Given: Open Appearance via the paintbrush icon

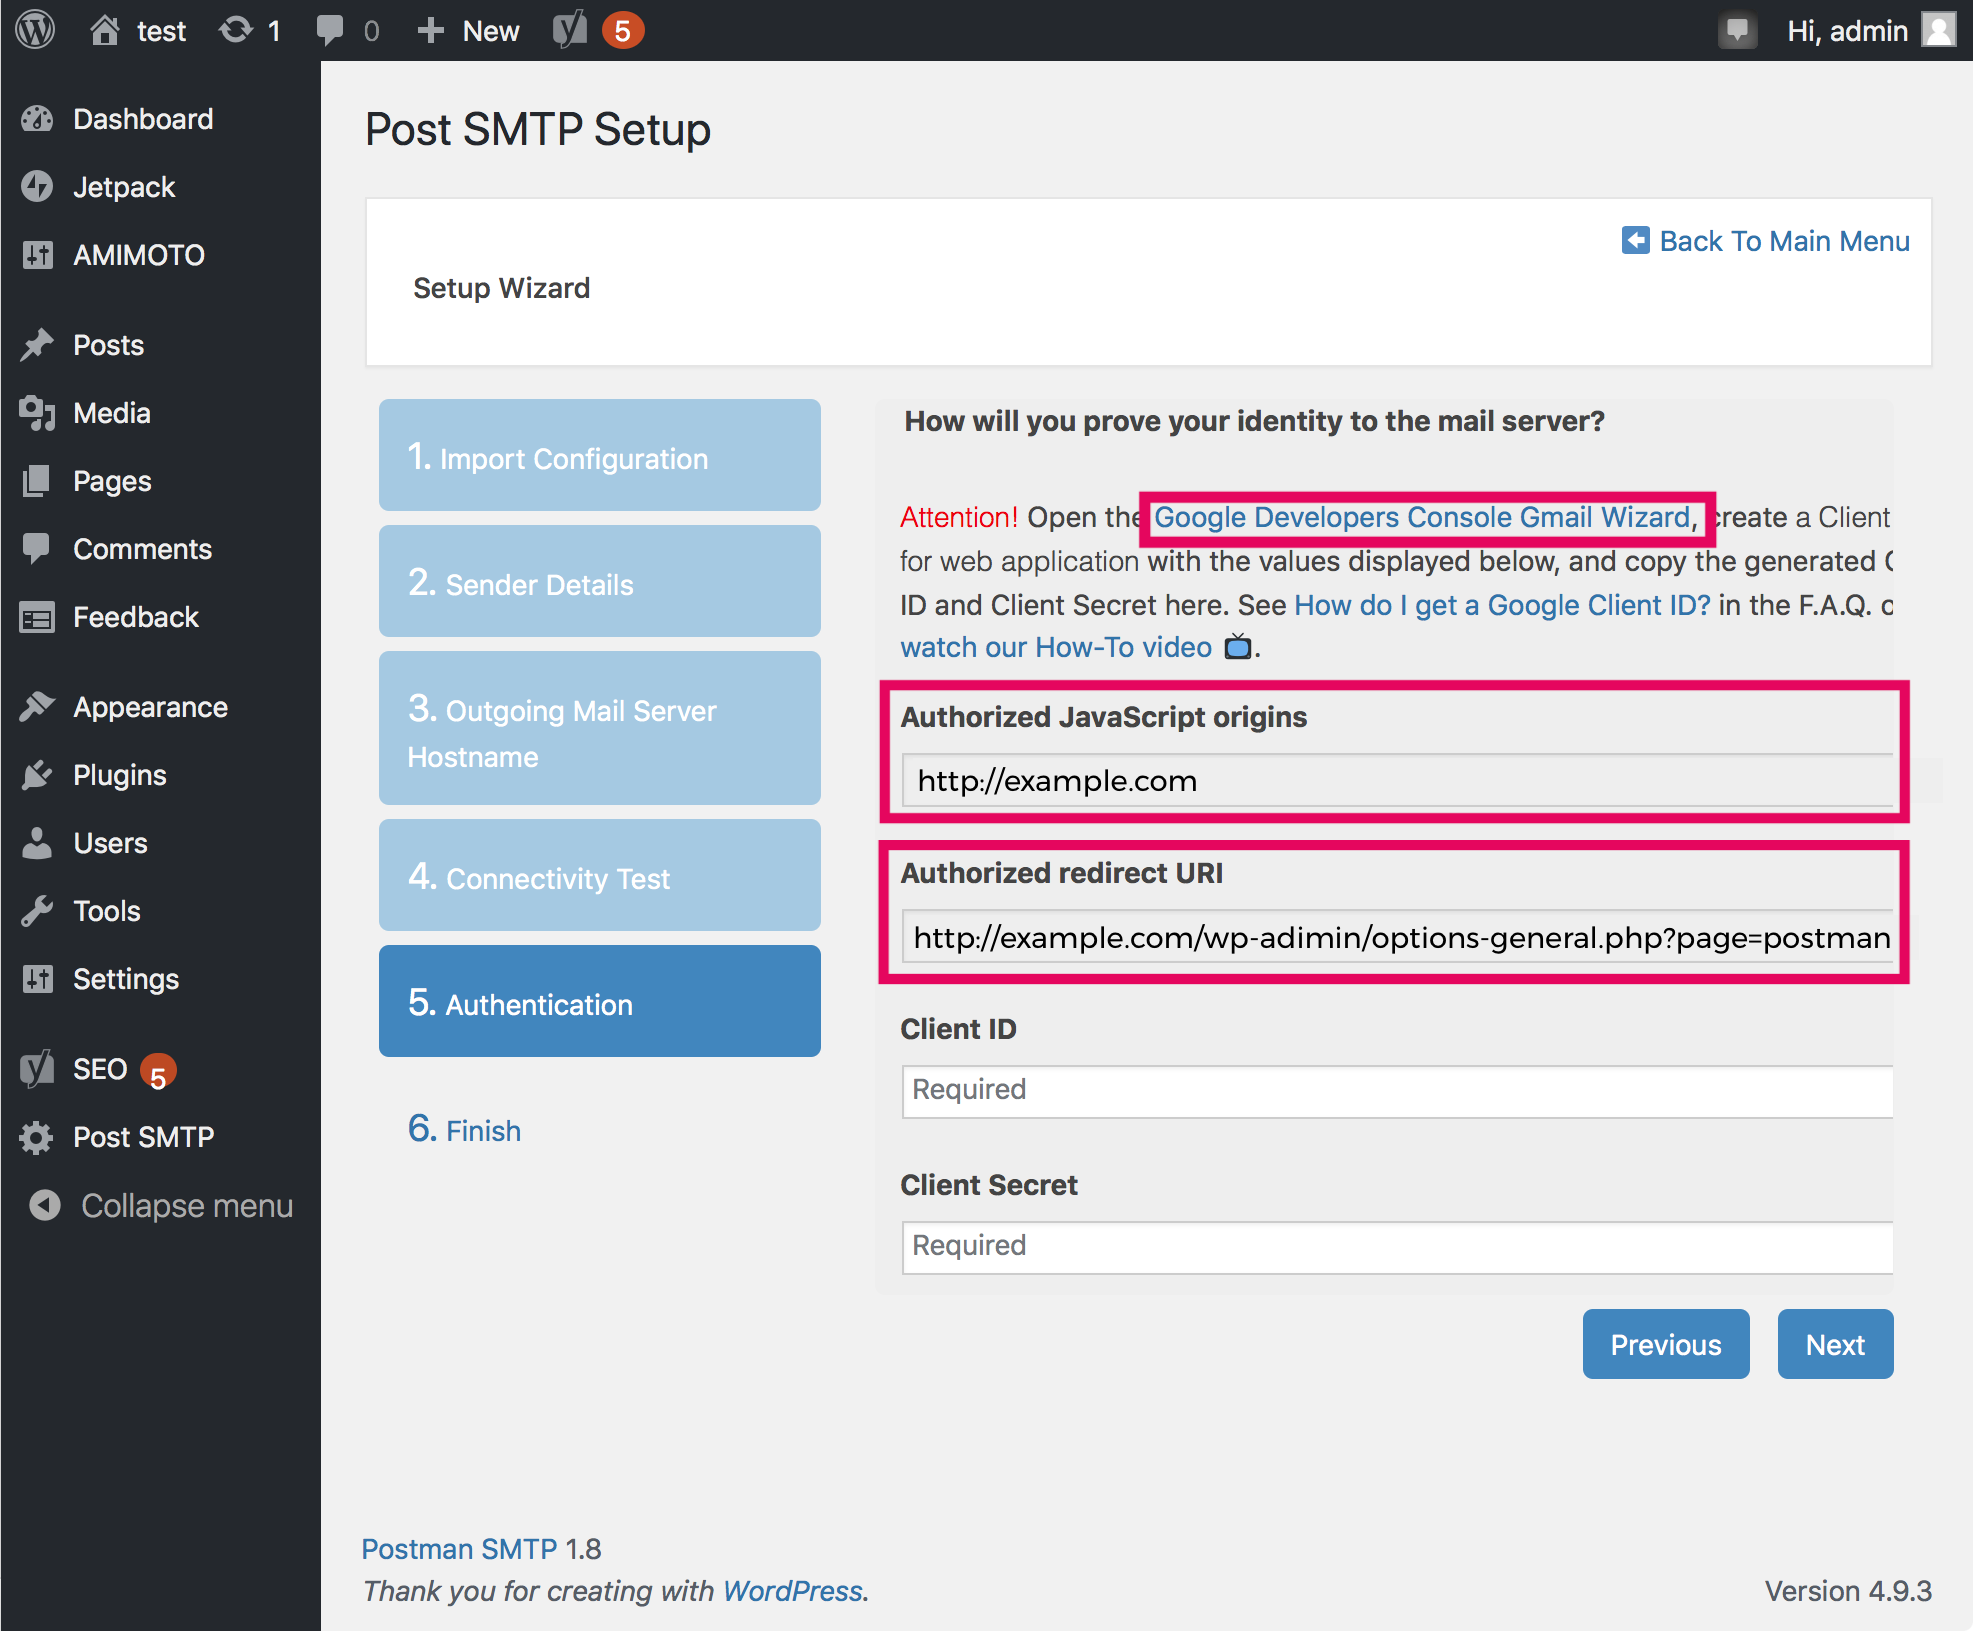Looking at the screenshot, I should tap(37, 706).
